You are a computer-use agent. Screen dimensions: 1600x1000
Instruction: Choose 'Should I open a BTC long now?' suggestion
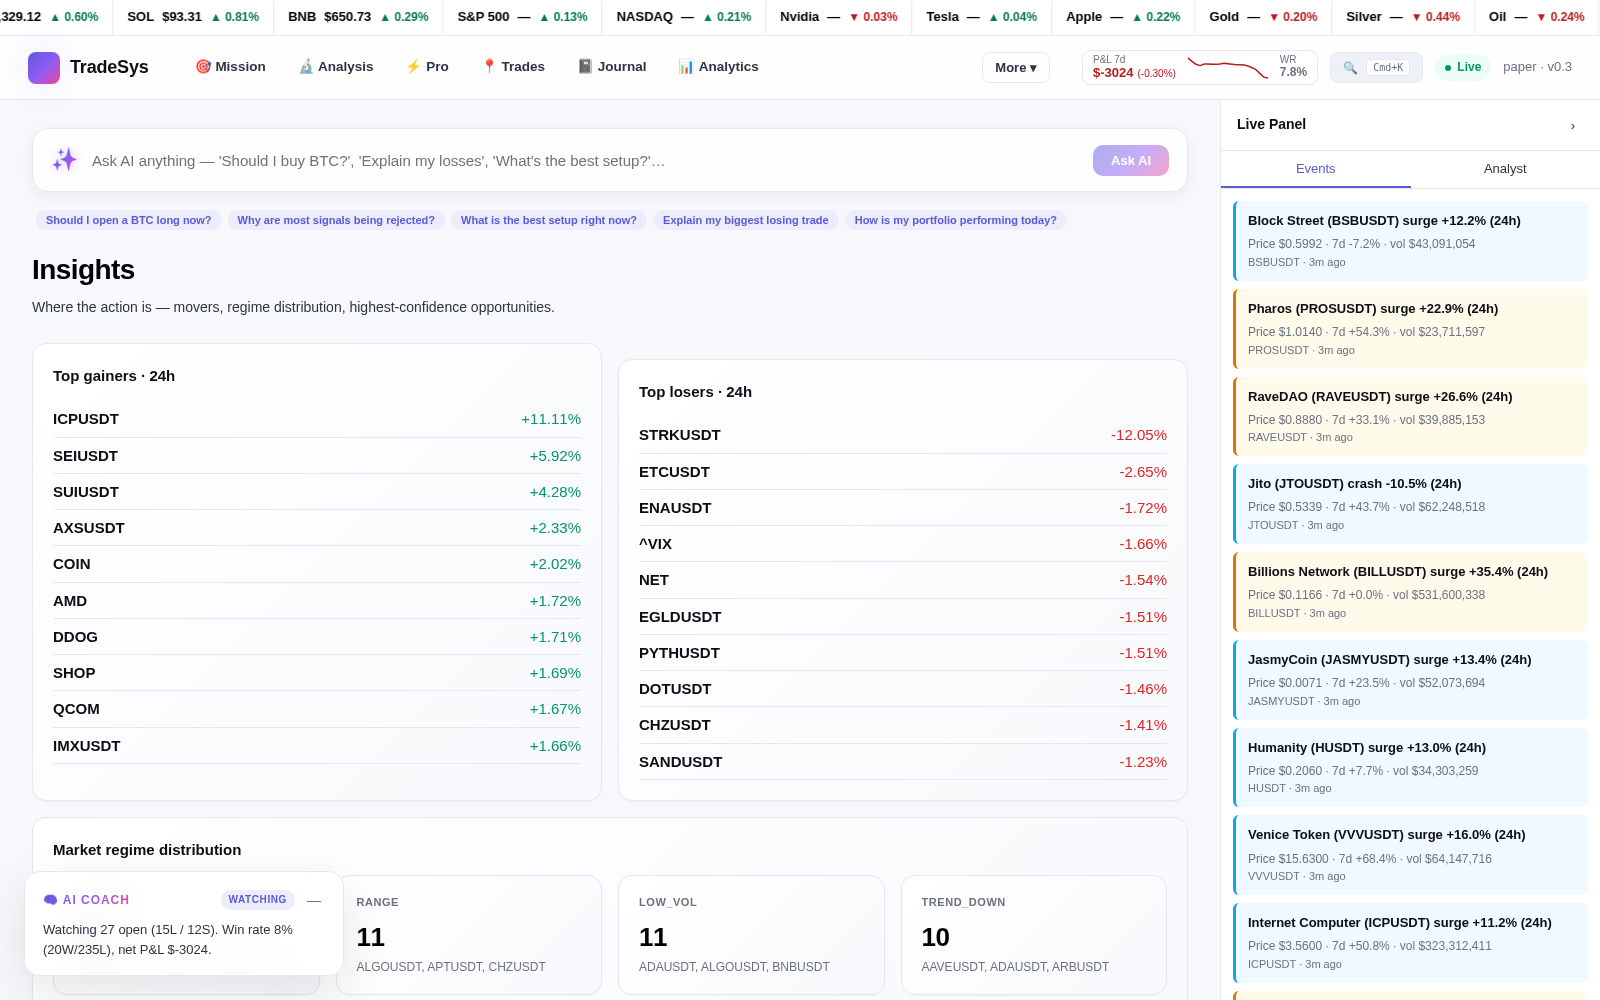point(129,220)
